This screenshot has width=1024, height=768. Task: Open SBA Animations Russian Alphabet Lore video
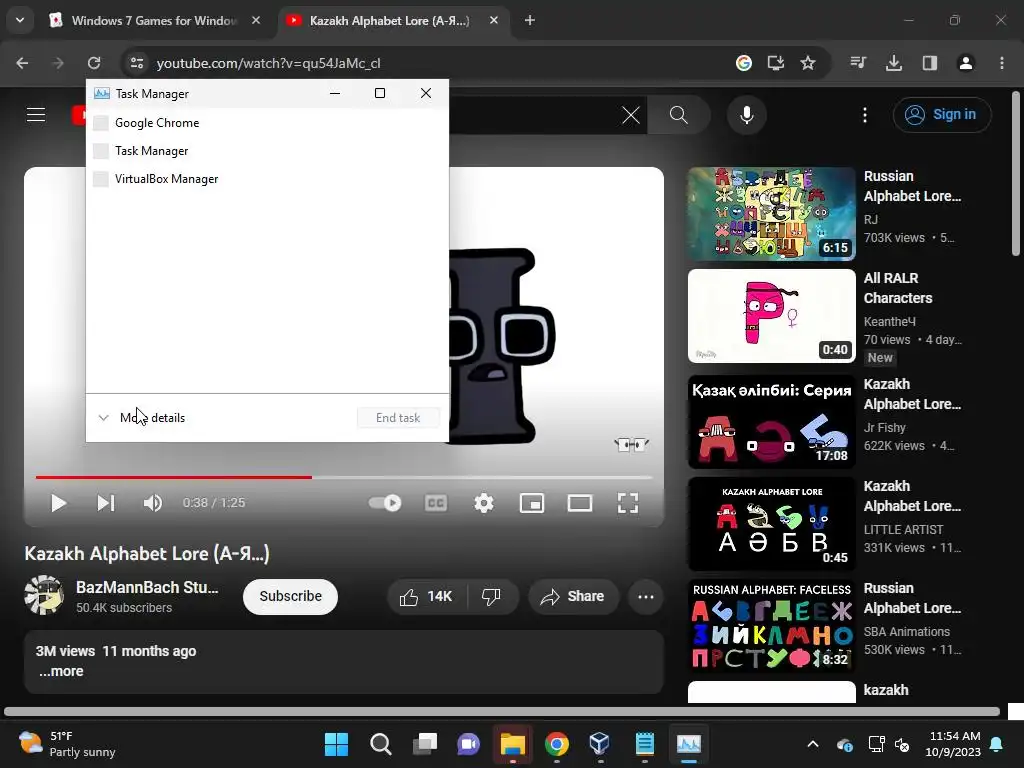[x=771, y=626]
